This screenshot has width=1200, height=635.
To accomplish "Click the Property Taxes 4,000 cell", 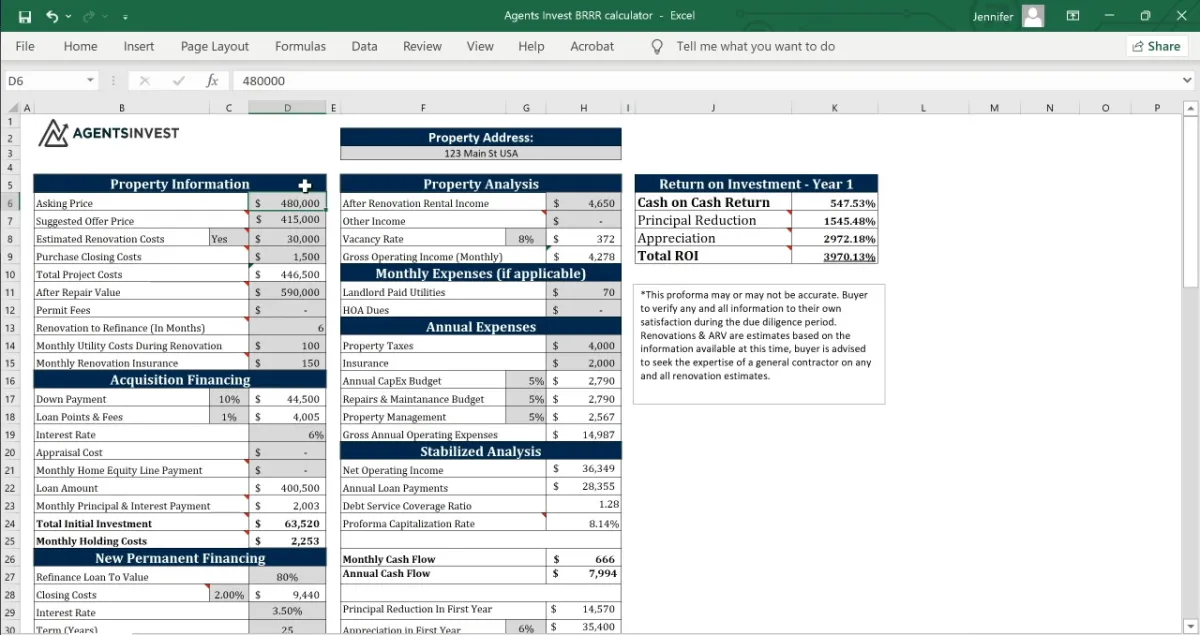I will pyautogui.click(x=584, y=346).
